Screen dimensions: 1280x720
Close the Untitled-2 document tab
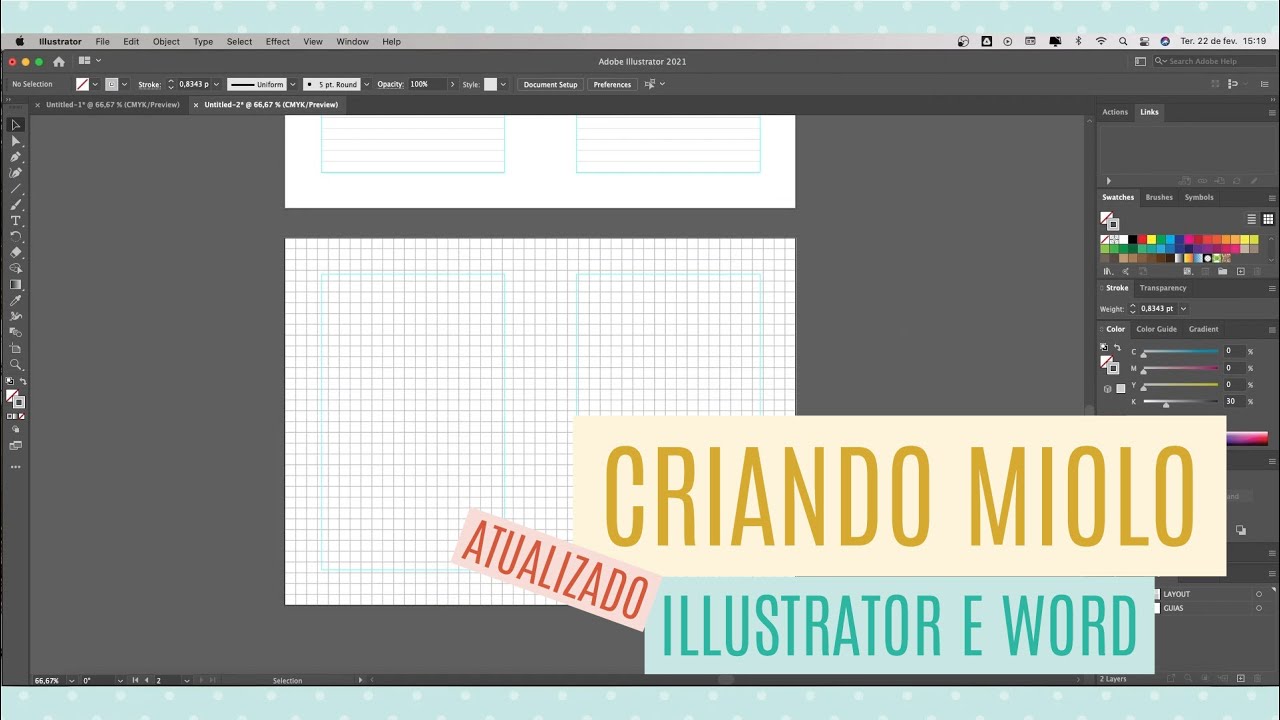click(197, 104)
